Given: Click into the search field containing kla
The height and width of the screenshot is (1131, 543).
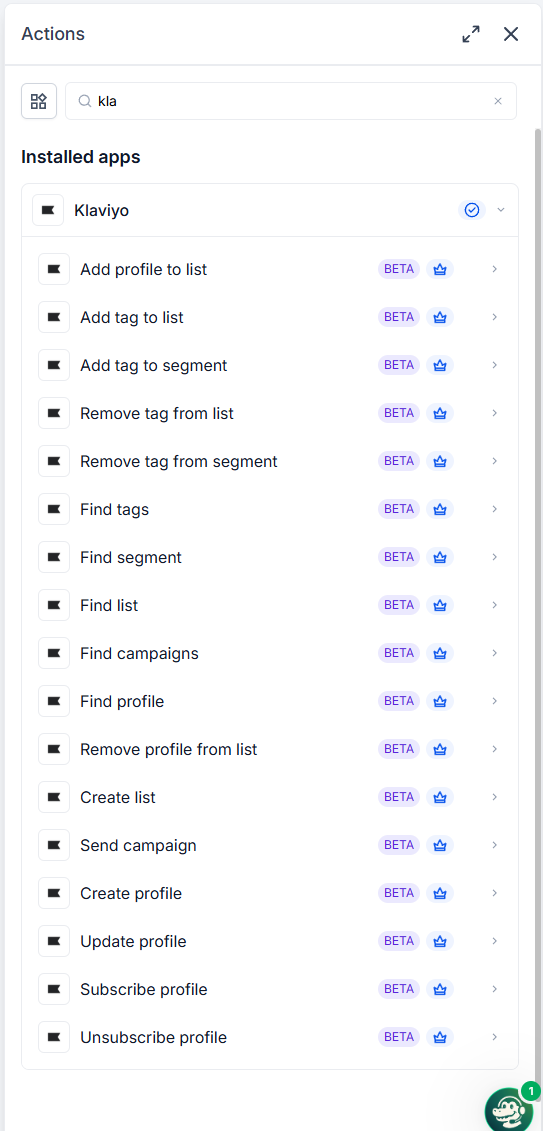Looking at the screenshot, I should (291, 101).
